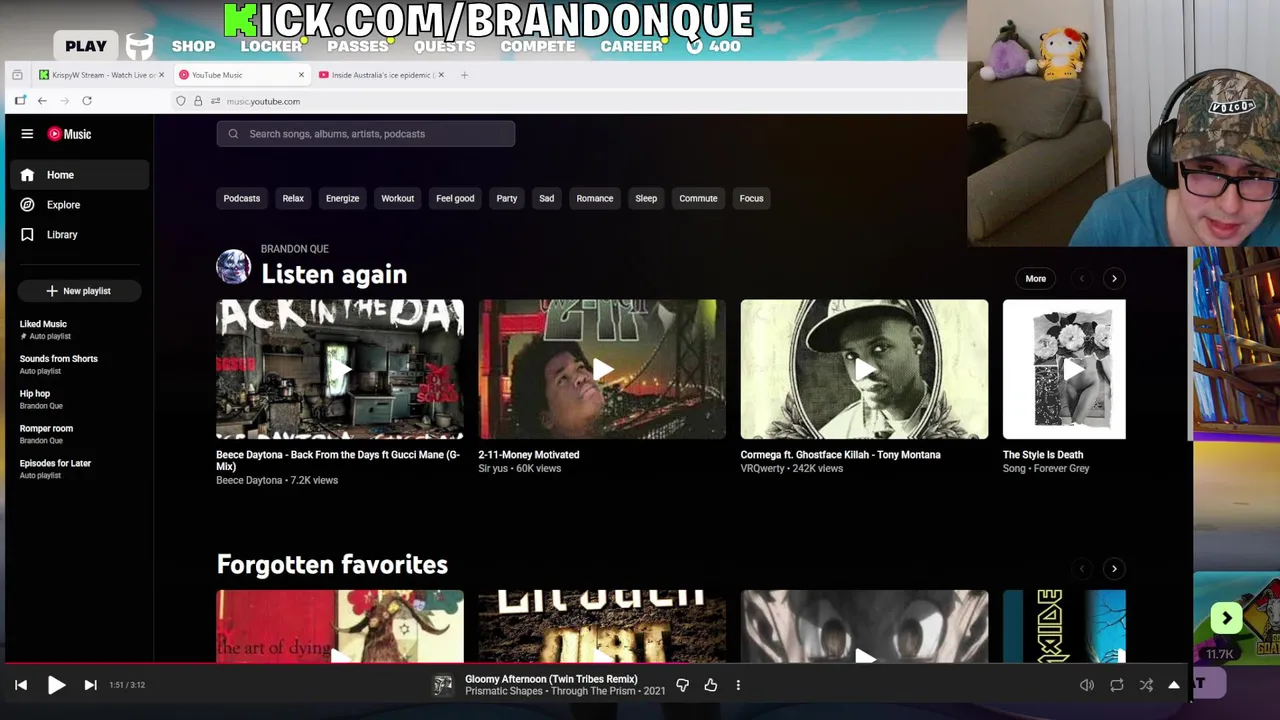Open a new browser tab with plus
This screenshot has height=720, width=1280.
point(464,75)
